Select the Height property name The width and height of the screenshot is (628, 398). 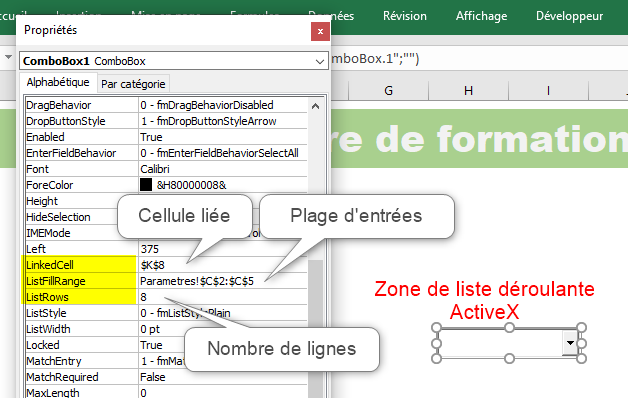coord(42,201)
